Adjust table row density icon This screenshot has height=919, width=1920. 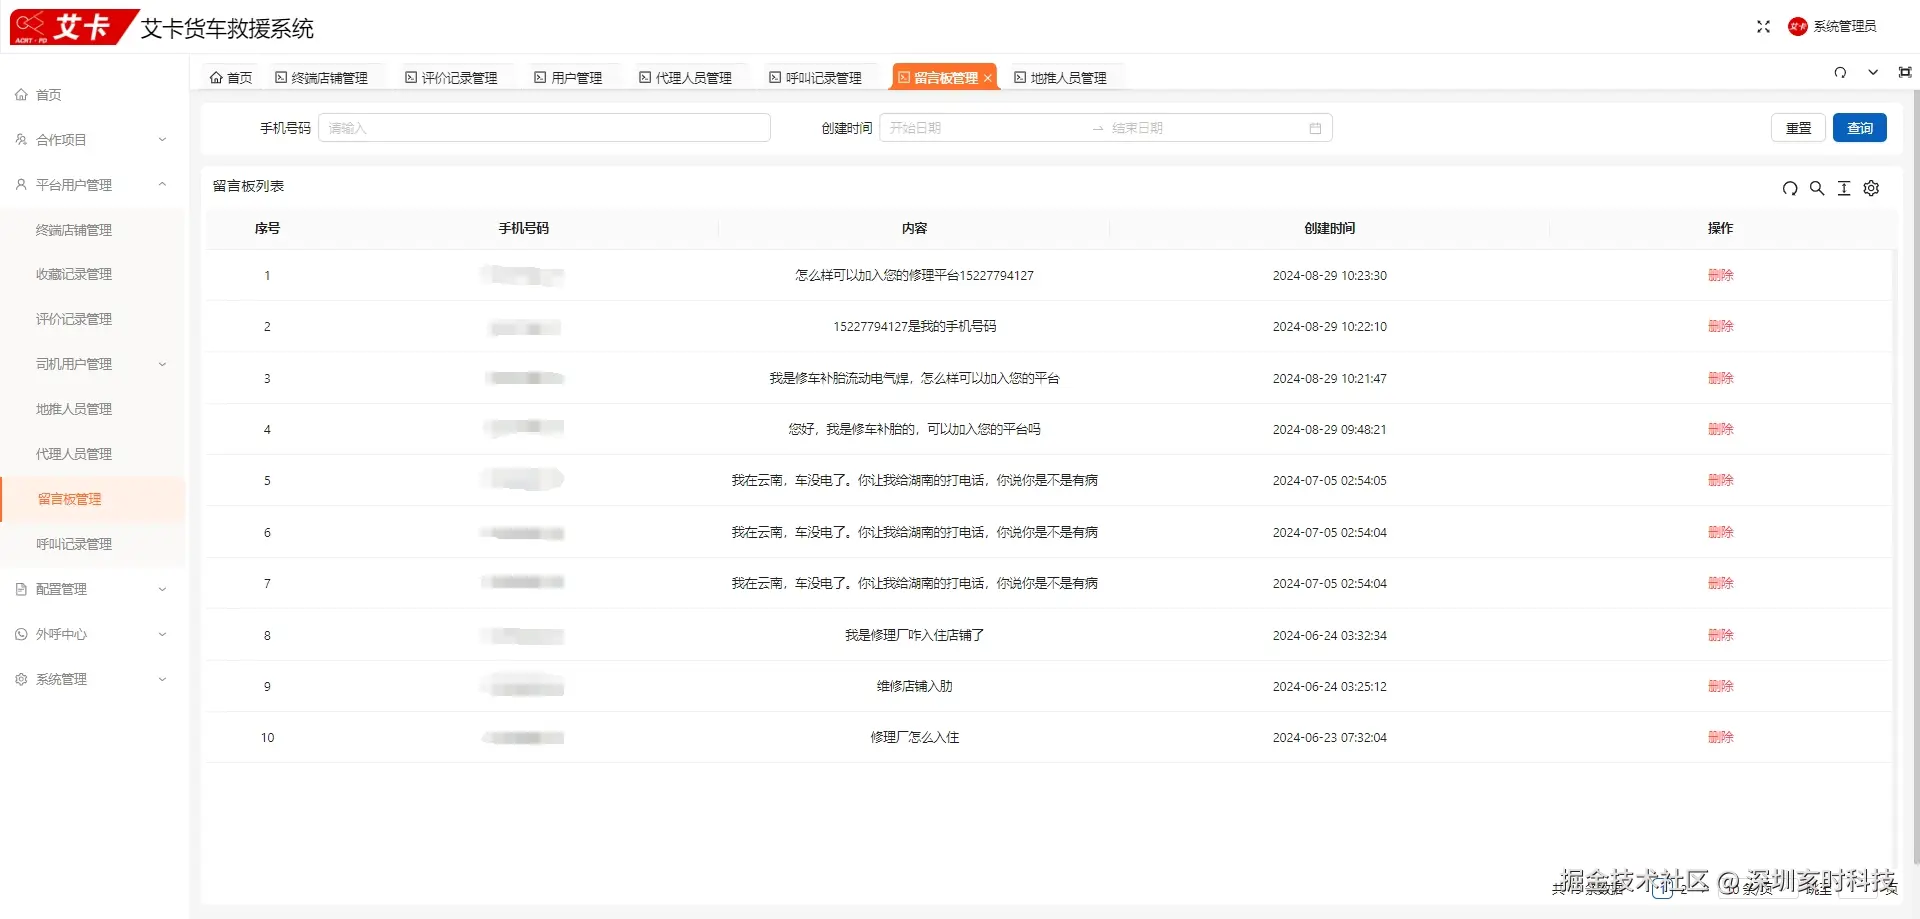1844,188
